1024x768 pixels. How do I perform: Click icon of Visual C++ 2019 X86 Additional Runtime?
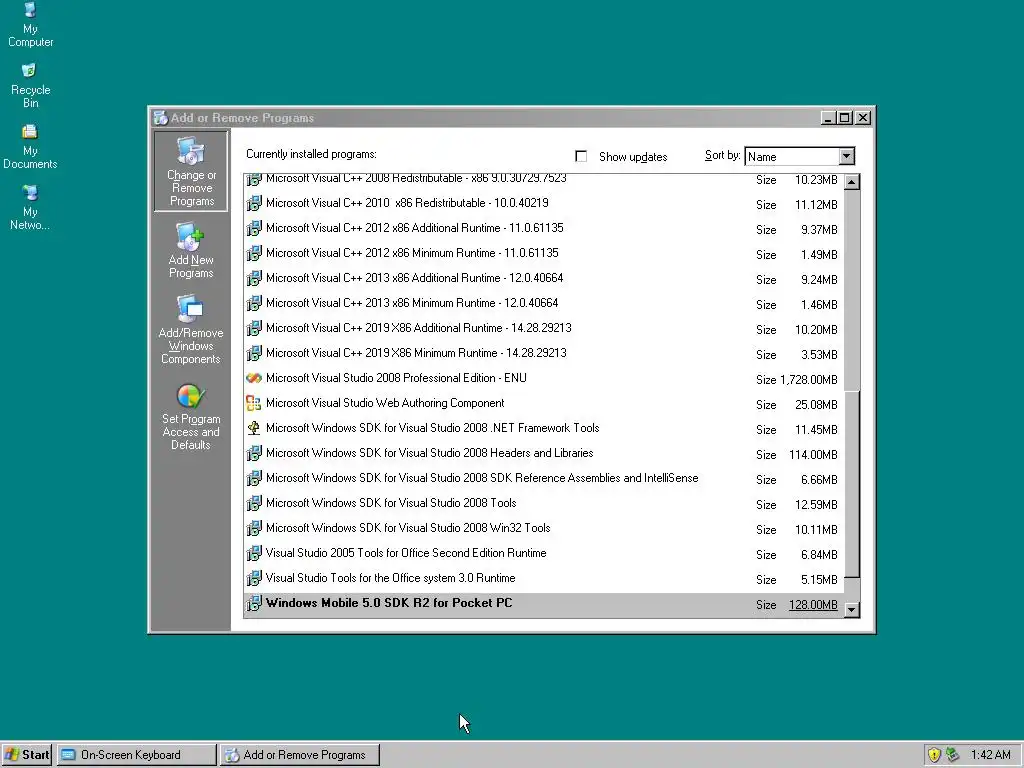point(254,328)
